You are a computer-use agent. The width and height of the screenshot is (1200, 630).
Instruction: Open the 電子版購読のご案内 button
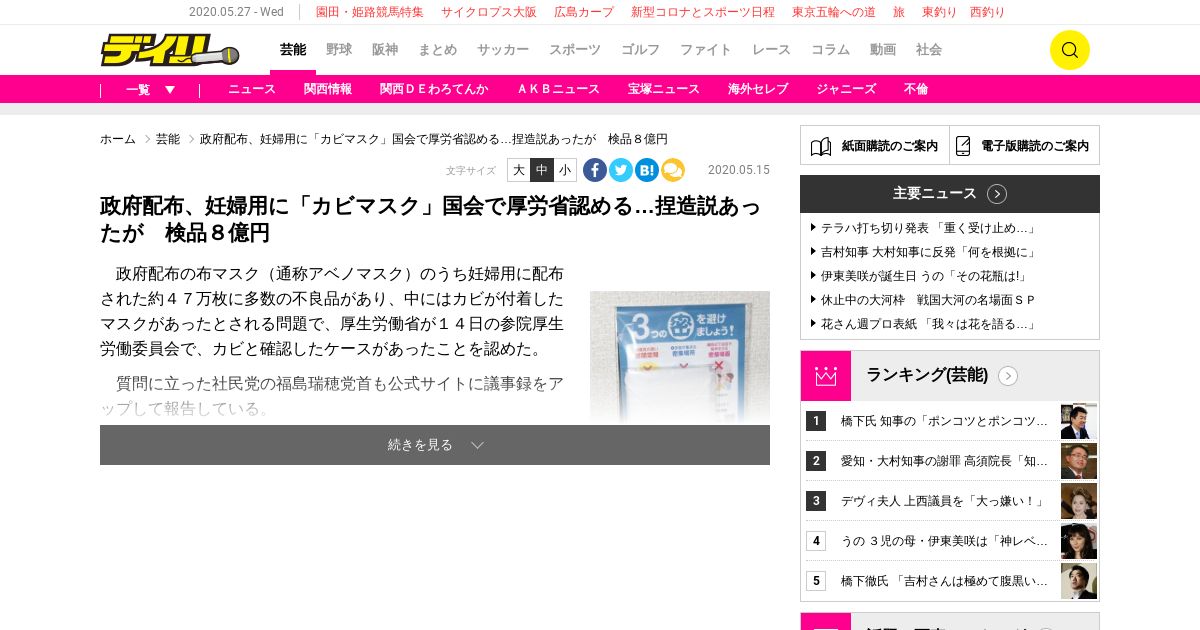[x=1025, y=145]
